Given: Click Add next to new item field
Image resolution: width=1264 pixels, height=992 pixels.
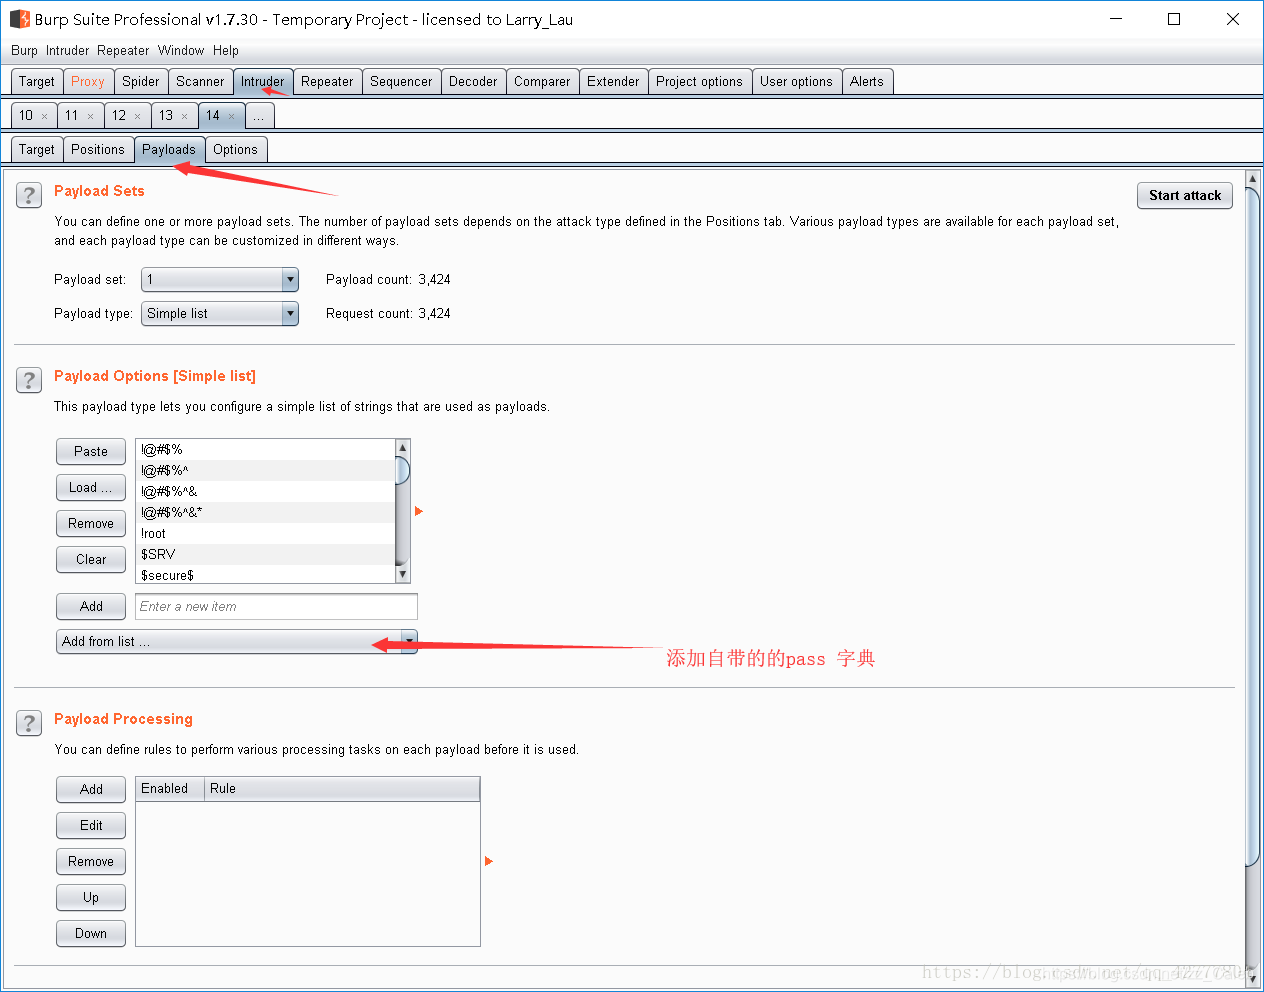Looking at the screenshot, I should click(91, 607).
